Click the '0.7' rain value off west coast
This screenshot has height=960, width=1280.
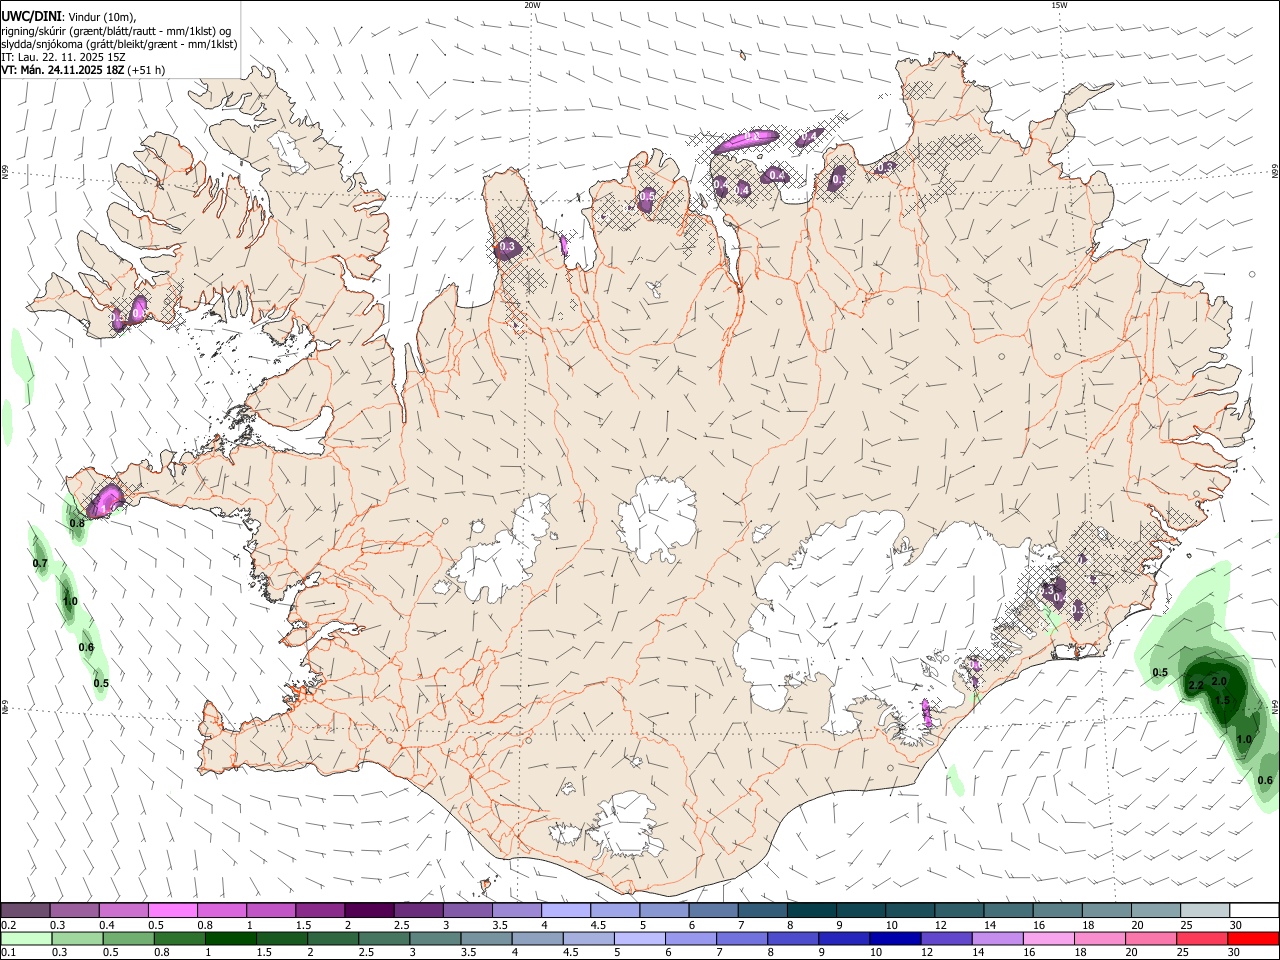[x=40, y=564]
